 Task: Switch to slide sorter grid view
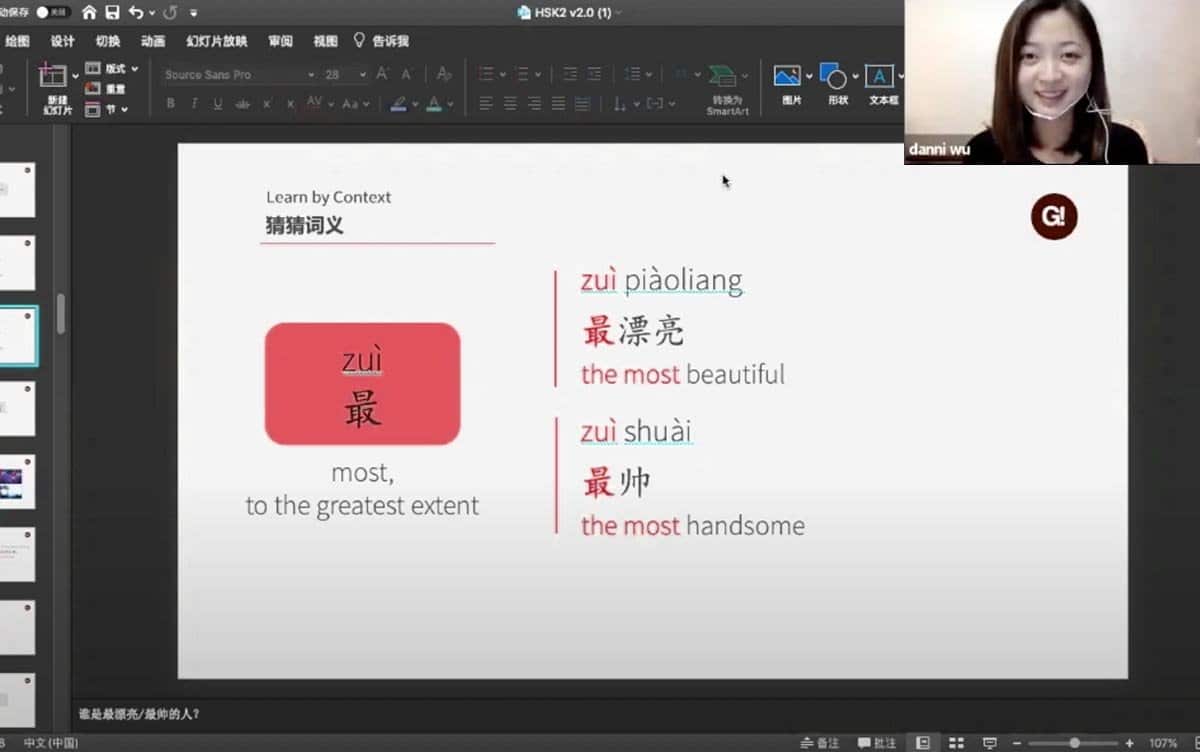[x=956, y=743]
